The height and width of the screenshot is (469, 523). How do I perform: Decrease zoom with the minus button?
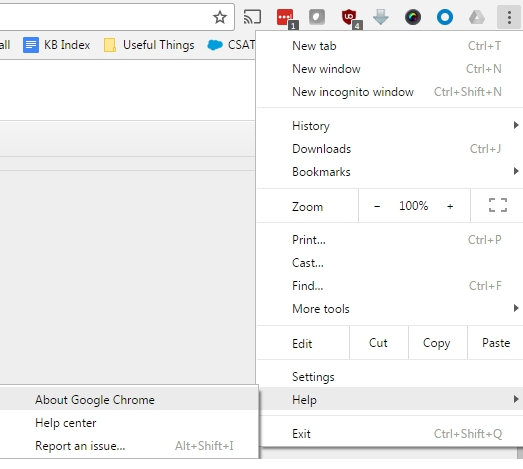click(377, 206)
